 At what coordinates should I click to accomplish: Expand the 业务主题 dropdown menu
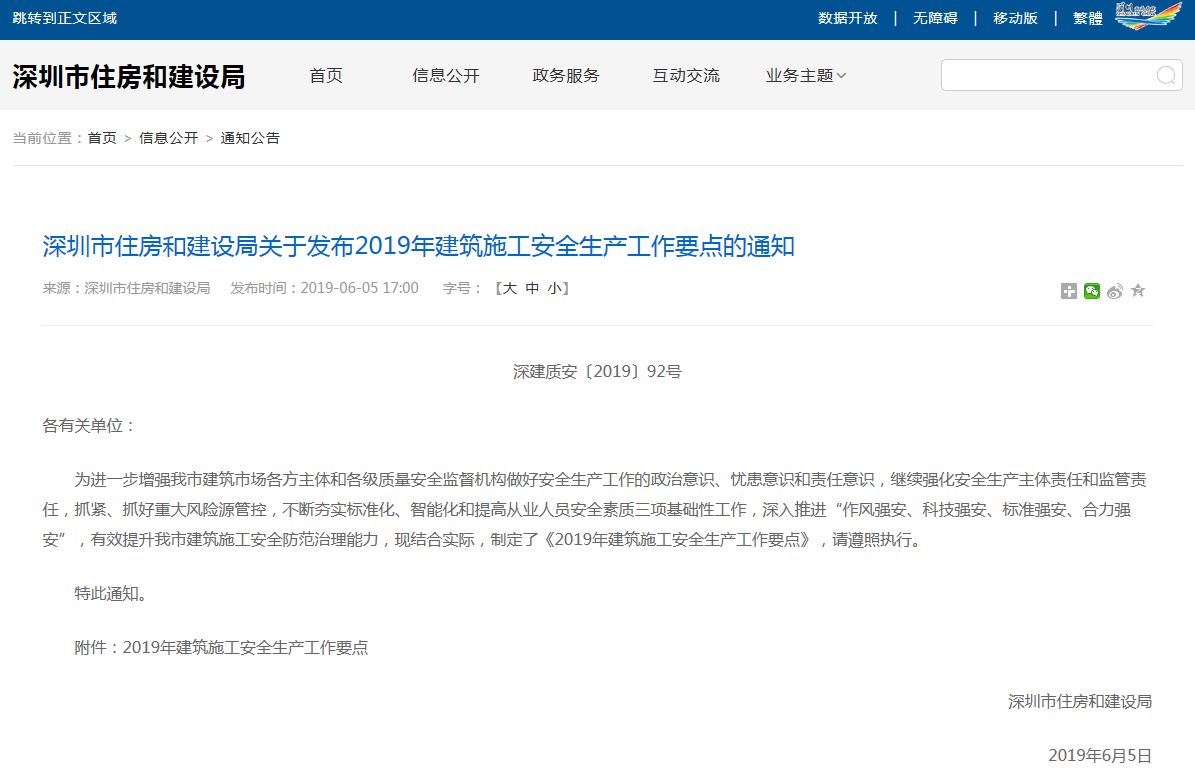(806, 74)
